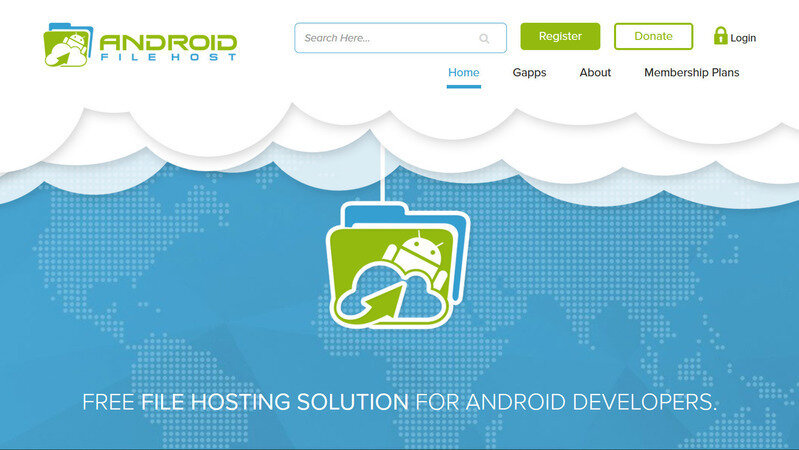This screenshot has width=799, height=450.
Task: Click the green padlock login icon
Action: (x=720, y=36)
